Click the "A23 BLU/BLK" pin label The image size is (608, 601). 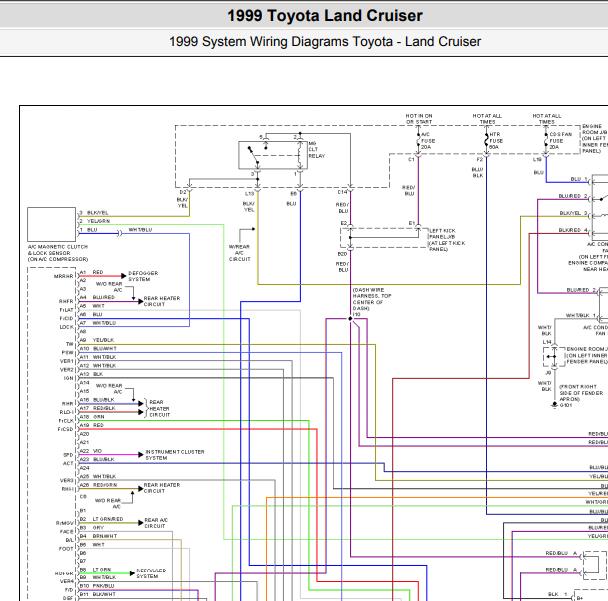point(97,459)
